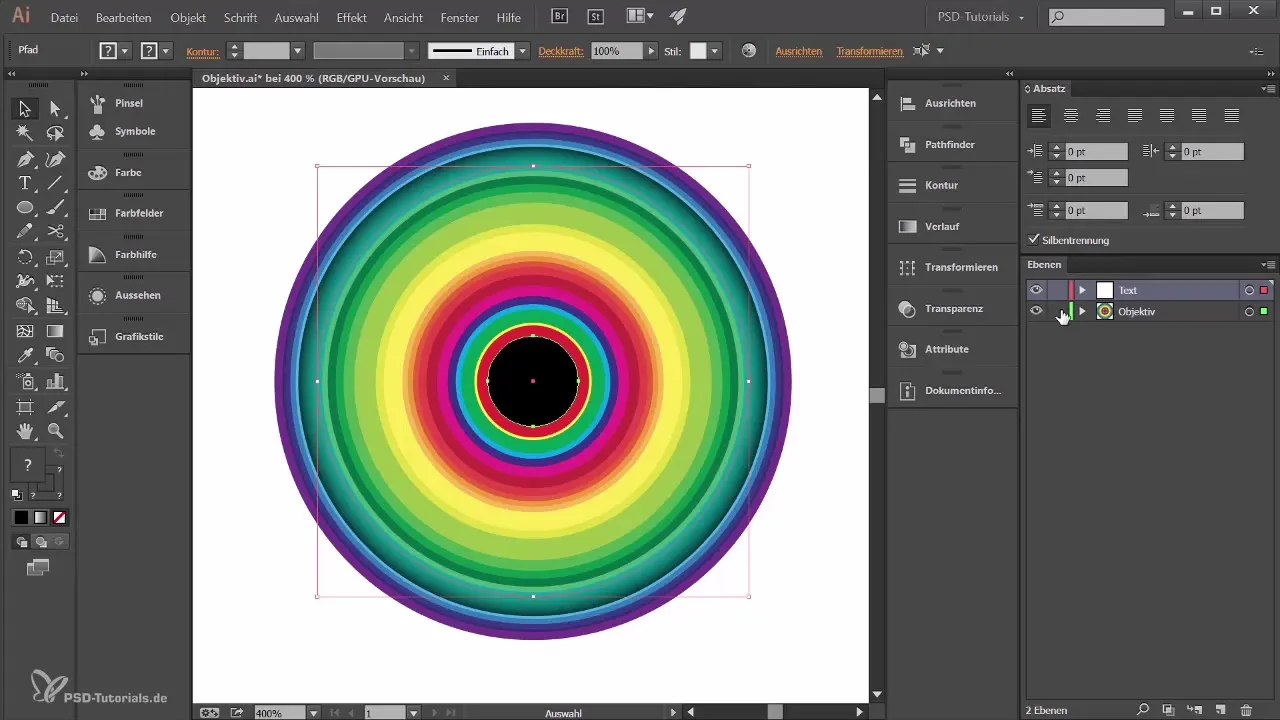The width and height of the screenshot is (1280, 720).
Task: Select the Gradient tool
Action: [x=56, y=331]
